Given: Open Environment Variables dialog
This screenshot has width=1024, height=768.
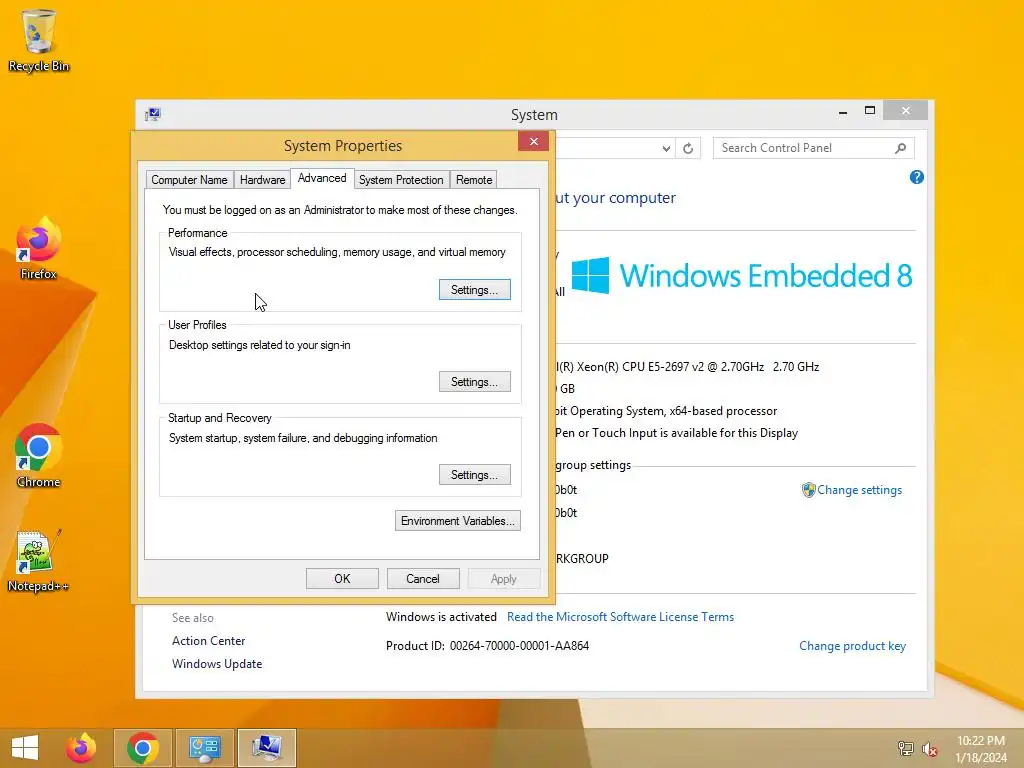Looking at the screenshot, I should [458, 520].
